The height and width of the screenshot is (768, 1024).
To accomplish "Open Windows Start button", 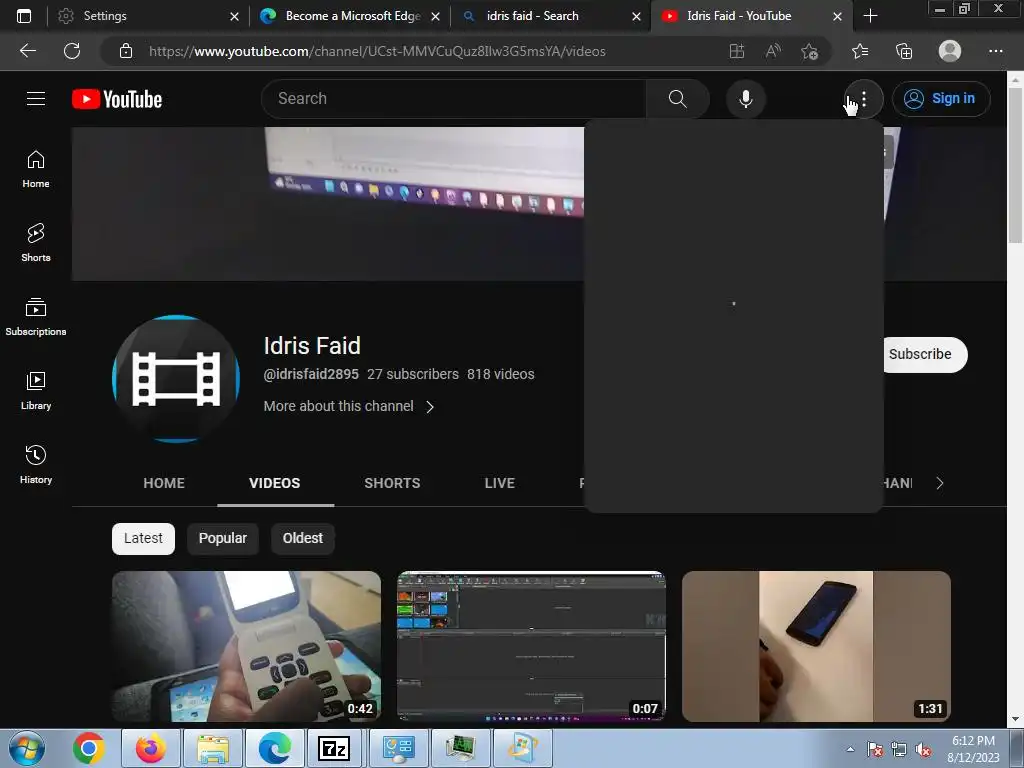I will pos(27,748).
